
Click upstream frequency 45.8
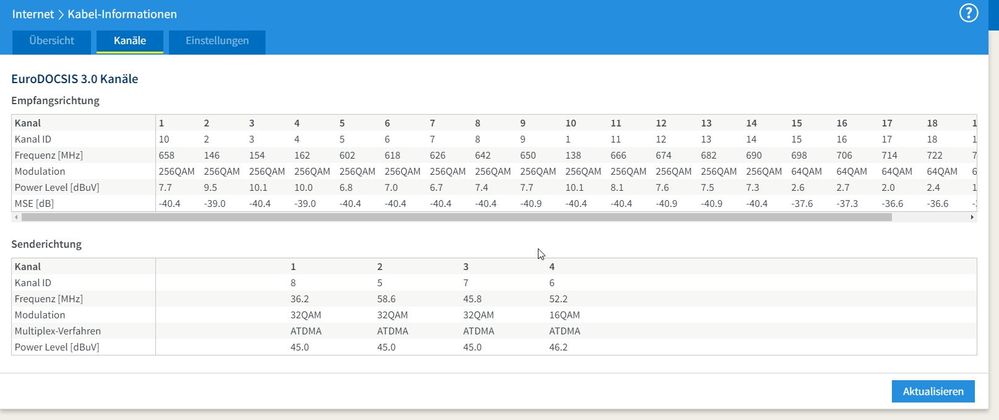[472, 298]
